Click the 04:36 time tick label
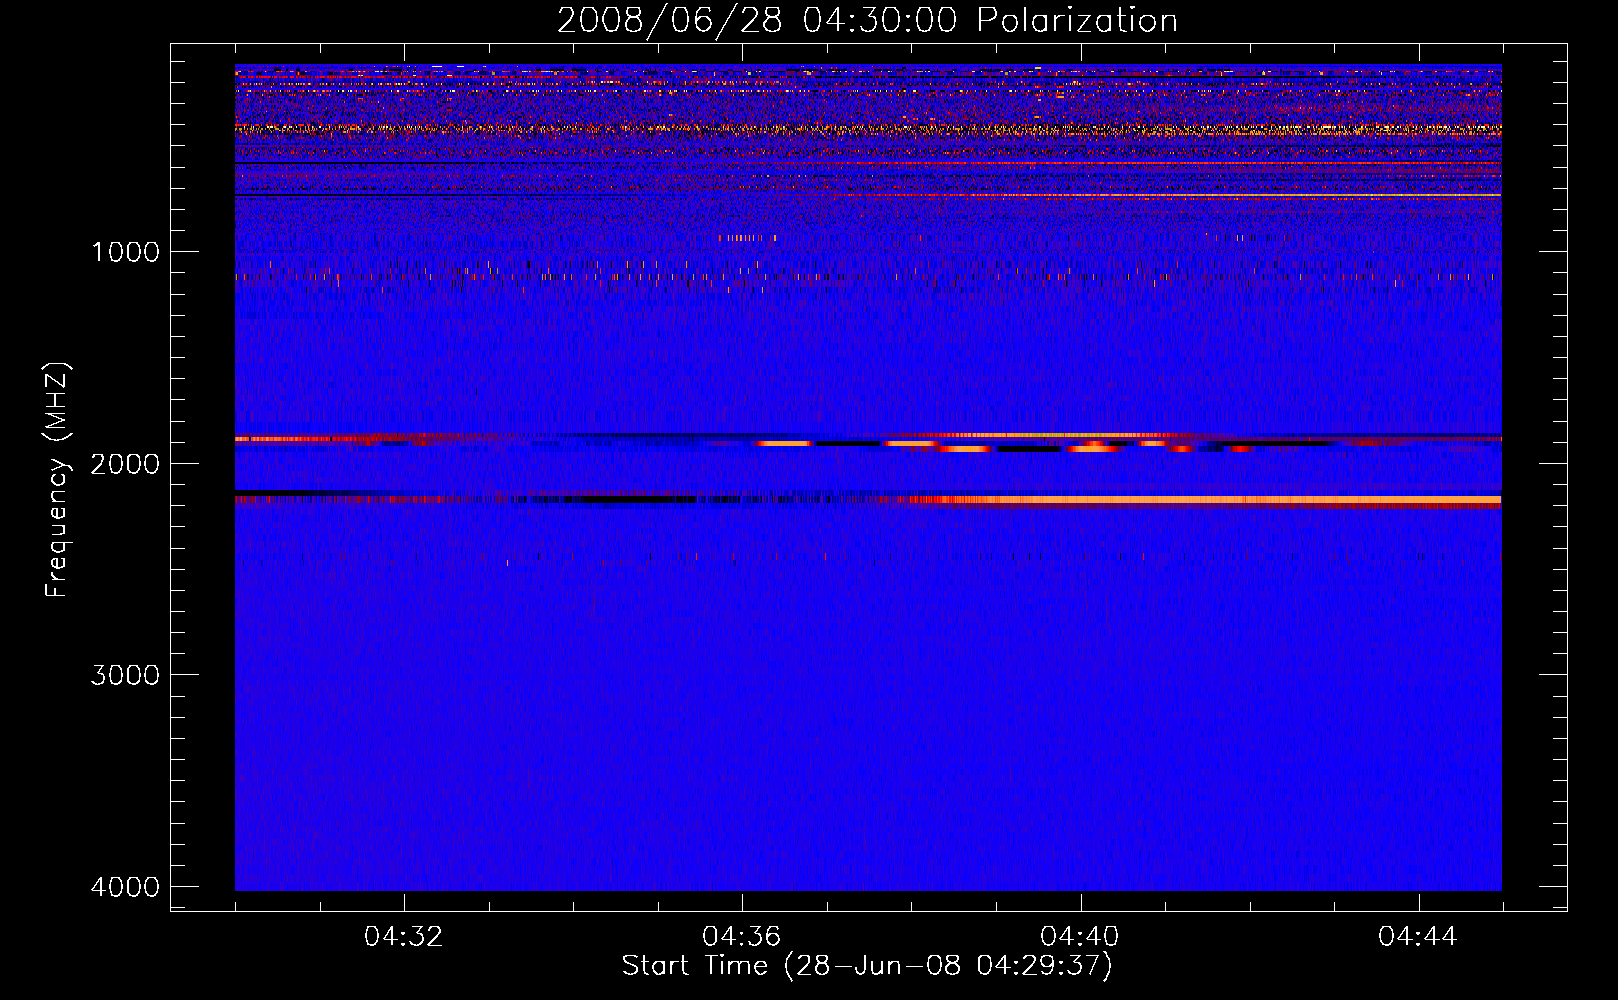This screenshot has height=1000, width=1618. pyautogui.click(x=742, y=937)
